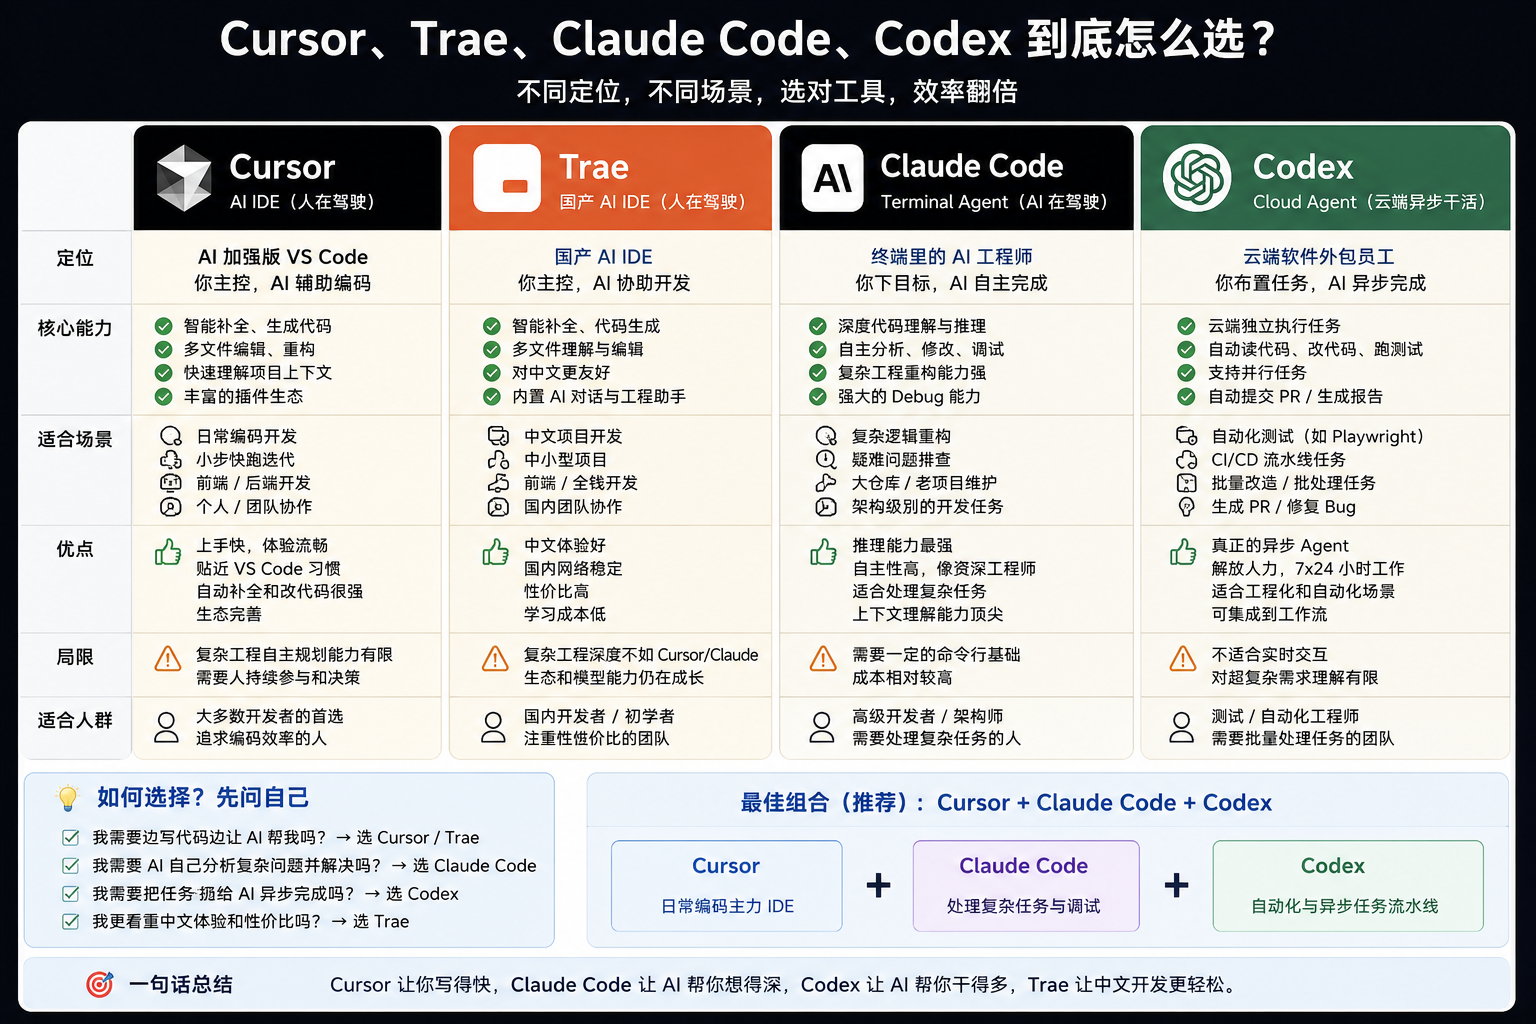
Task: Select the Codex 自动化与异步任务流水线 card
Action: coord(1347,886)
